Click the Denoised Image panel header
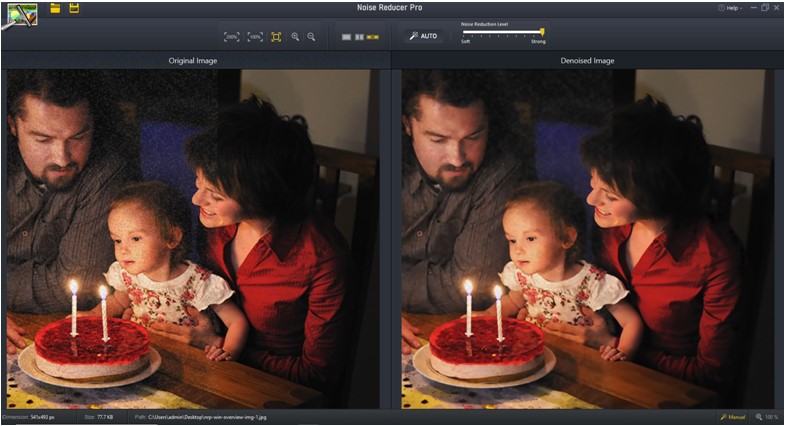 pyautogui.click(x=587, y=61)
